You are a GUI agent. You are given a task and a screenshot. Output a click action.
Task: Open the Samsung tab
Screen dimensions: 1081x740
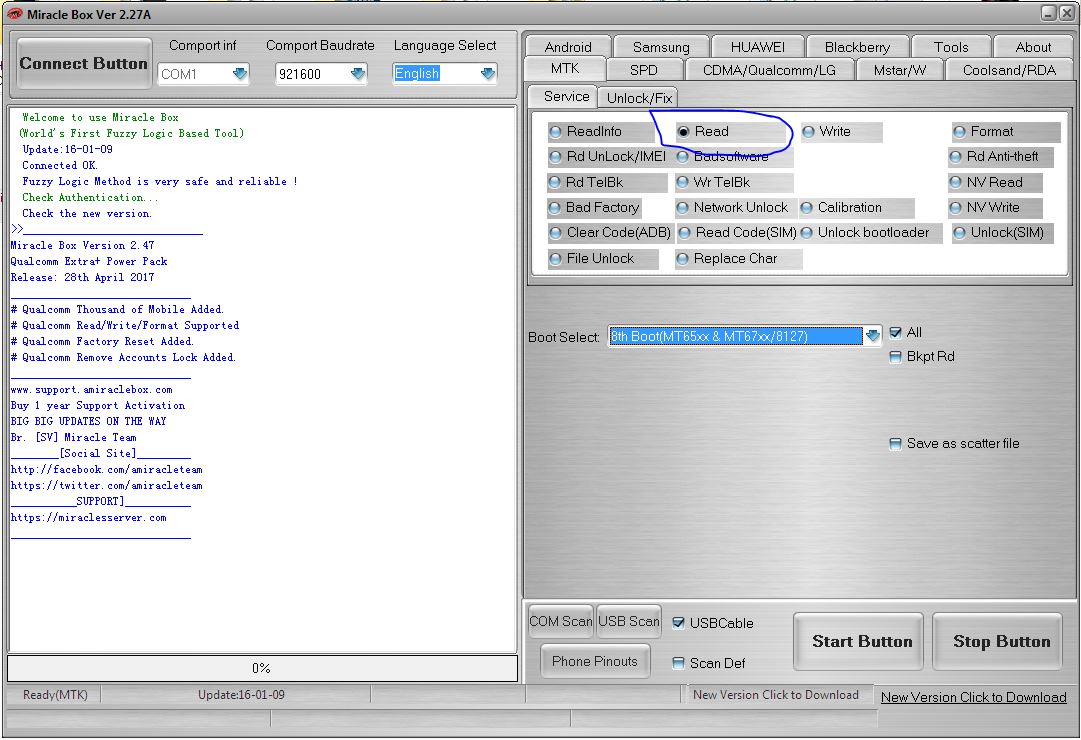tap(661, 46)
